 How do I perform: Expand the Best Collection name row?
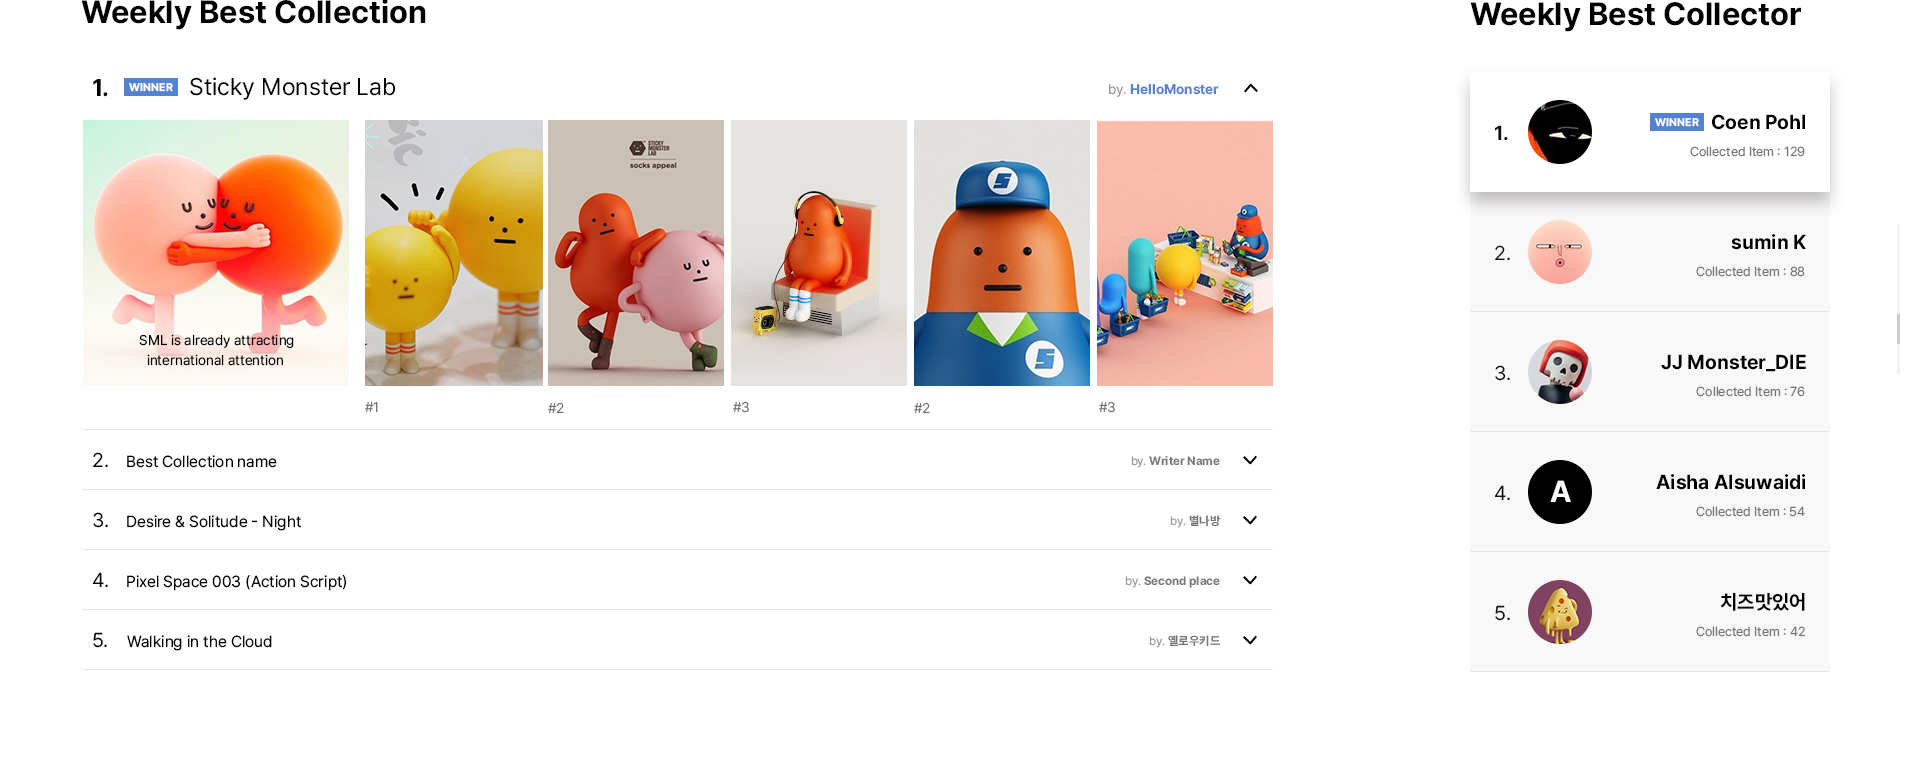[1250, 461]
